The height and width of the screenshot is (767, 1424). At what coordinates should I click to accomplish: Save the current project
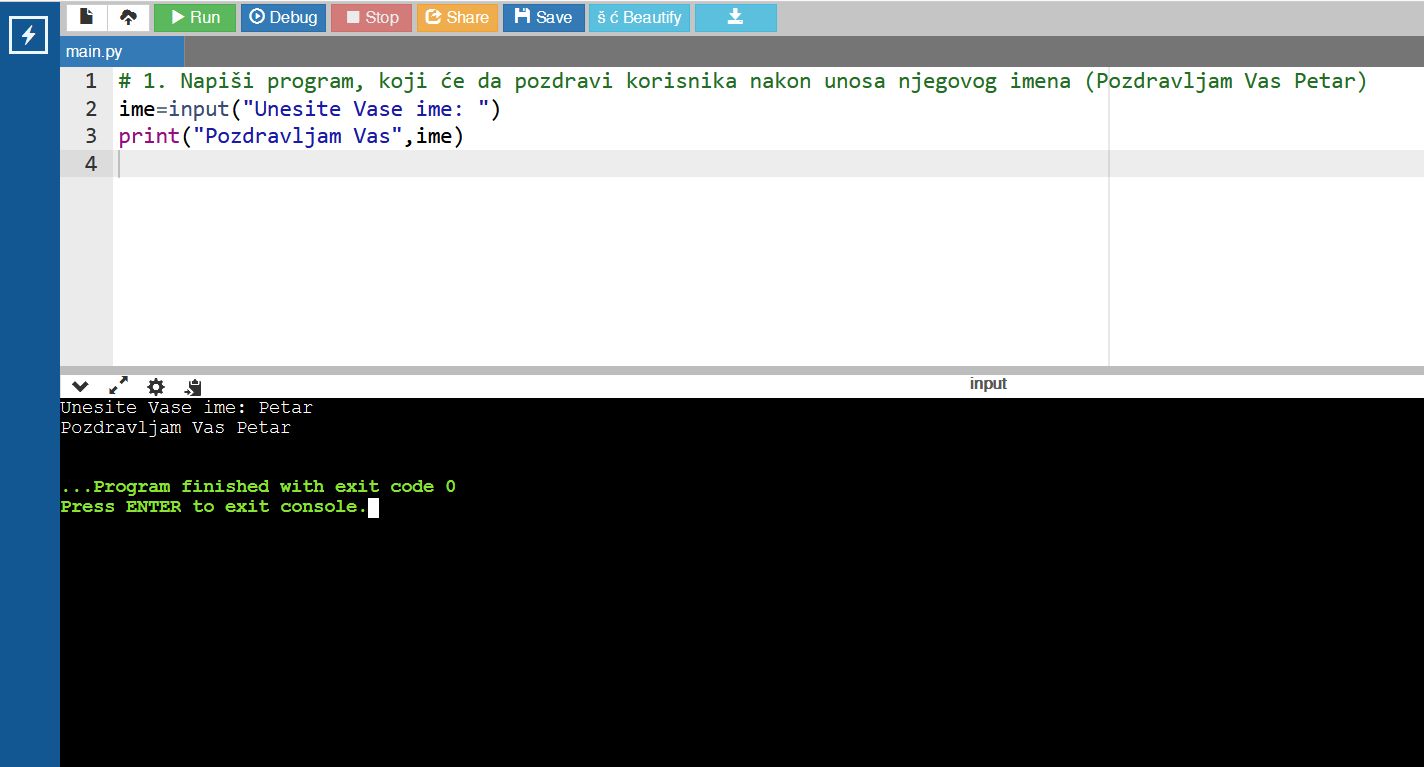[543, 17]
